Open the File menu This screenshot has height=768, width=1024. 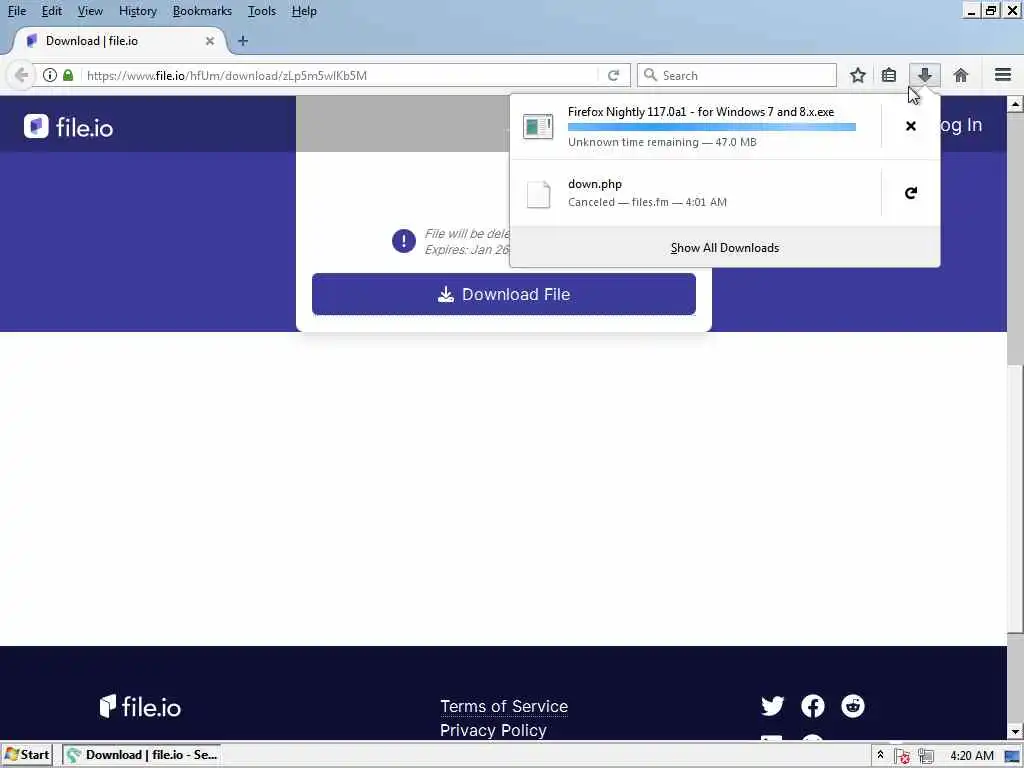(16, 11)
